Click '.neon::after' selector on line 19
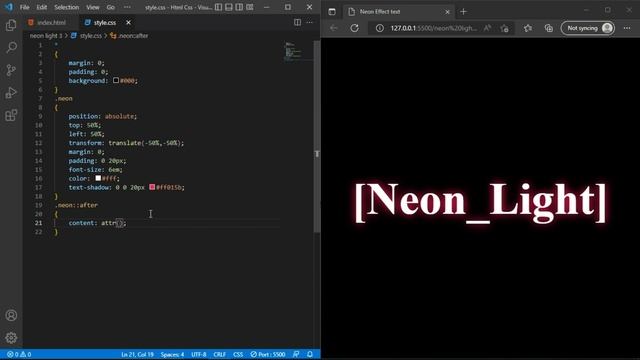The height and width of the screenshot is (360, 640). [76, 205]
